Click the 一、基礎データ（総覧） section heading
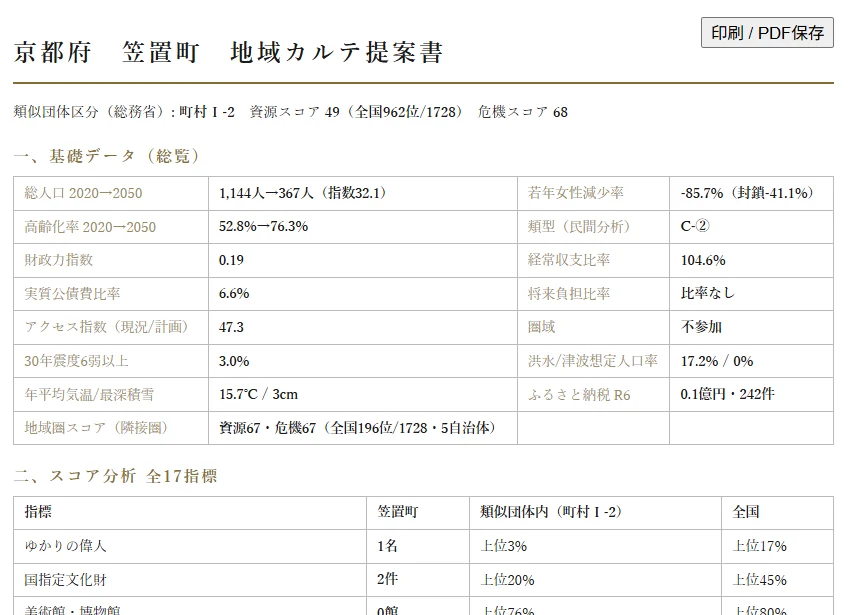 (x=107, y=156)
